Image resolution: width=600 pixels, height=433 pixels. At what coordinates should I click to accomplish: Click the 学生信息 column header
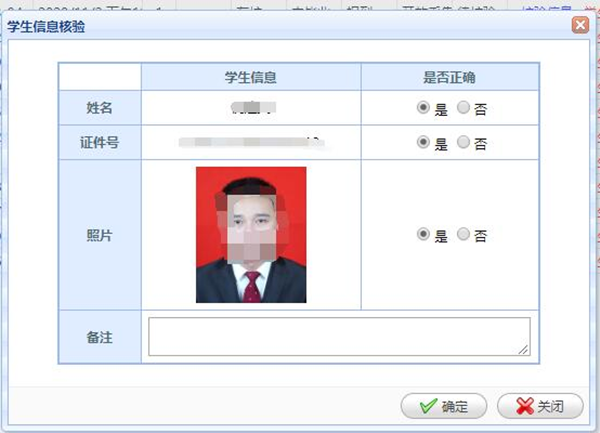(x=250, y=77)
